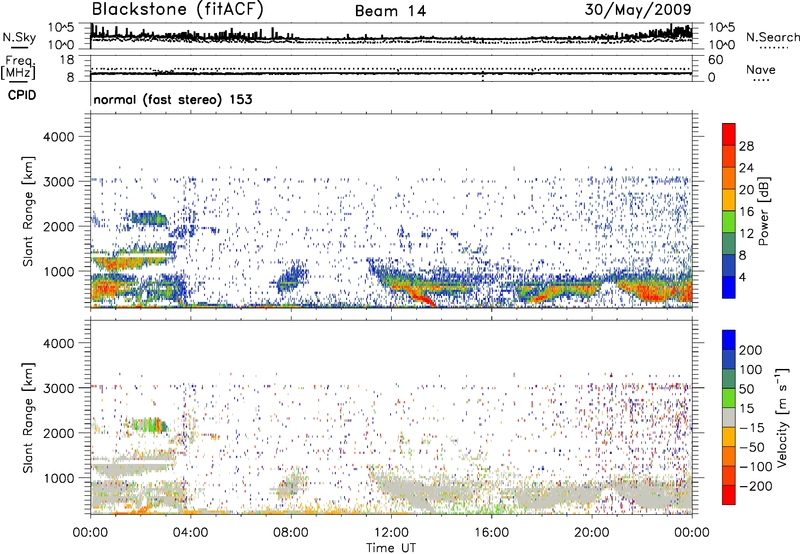Click the Velocity [m s-1] color bar label

pos(782,417)
